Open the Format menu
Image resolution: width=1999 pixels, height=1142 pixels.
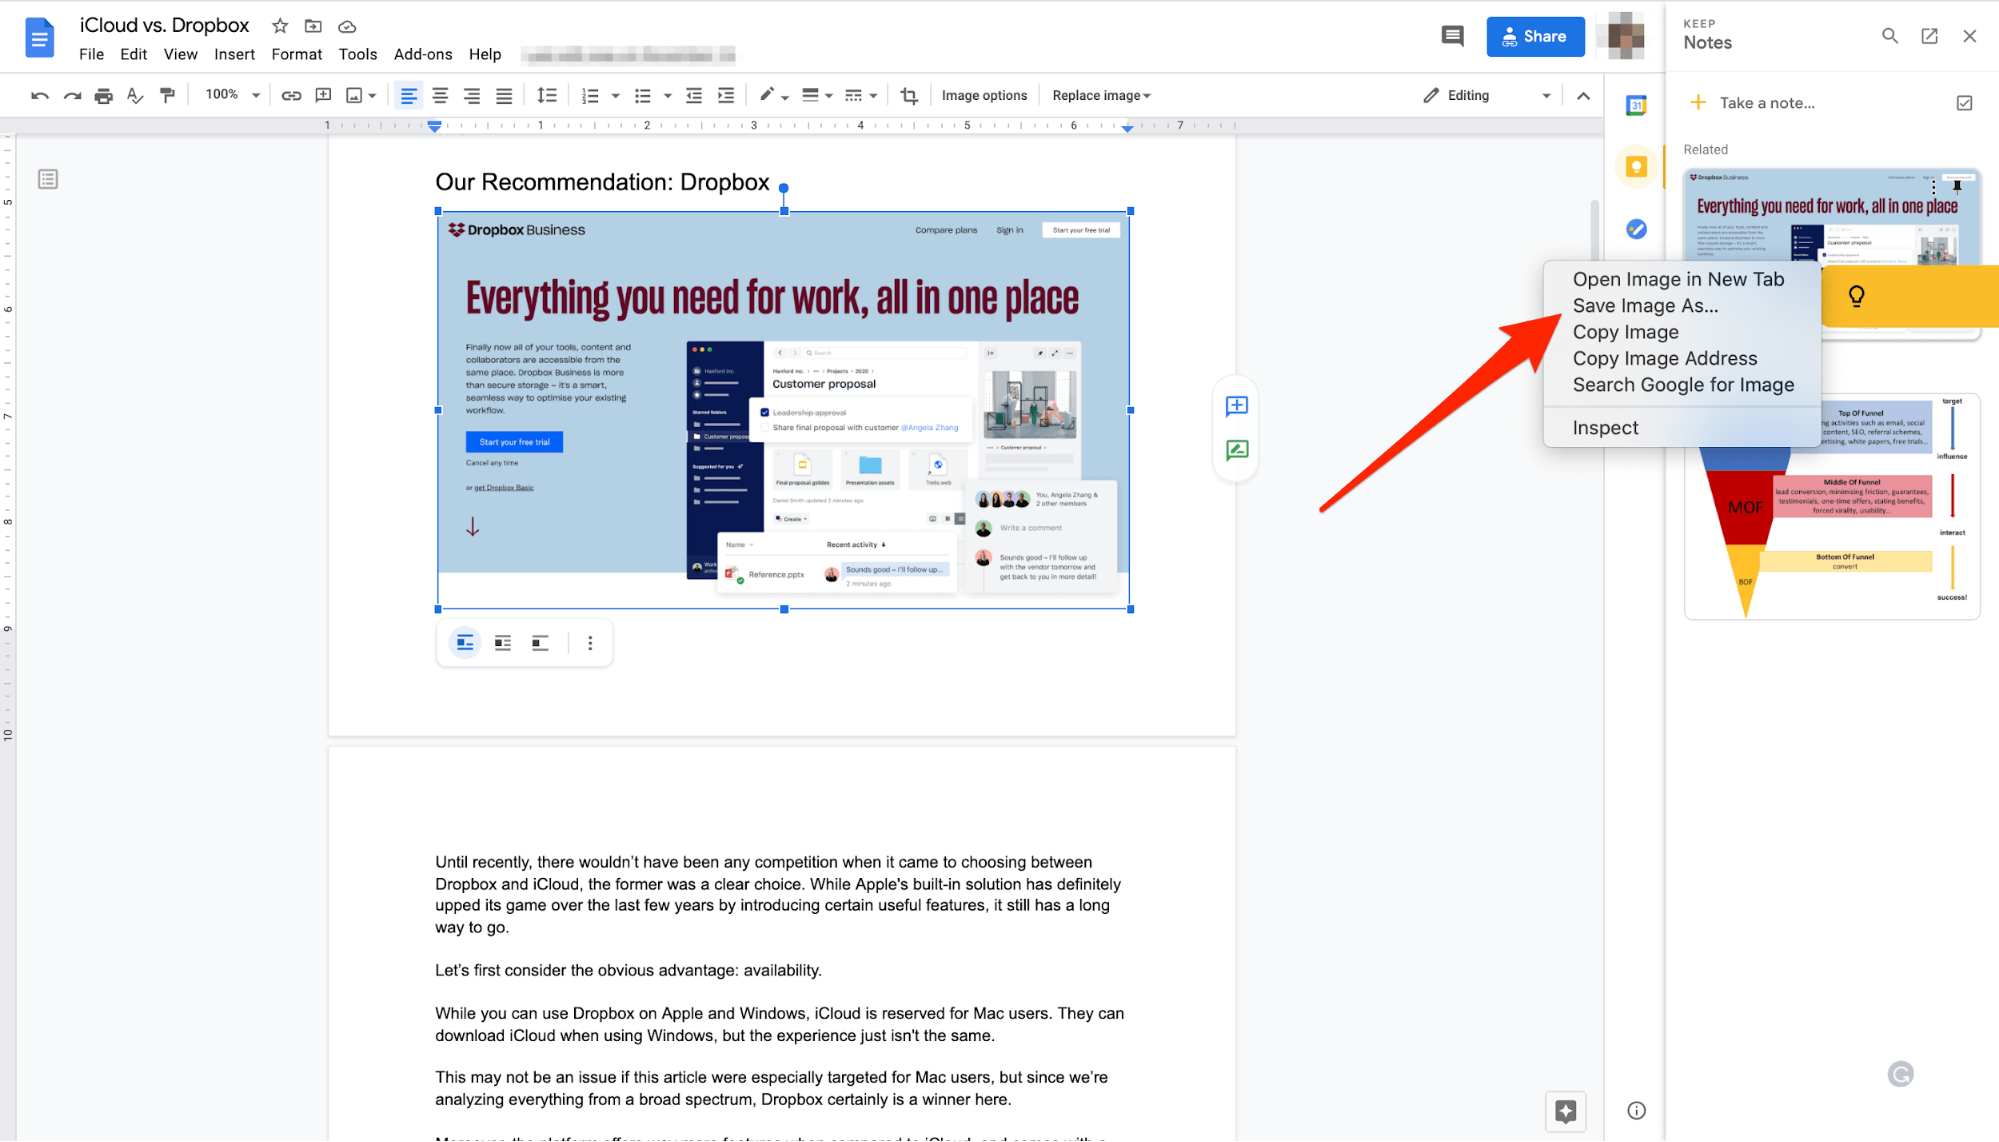pyautogui.click(x=296, y=54)
